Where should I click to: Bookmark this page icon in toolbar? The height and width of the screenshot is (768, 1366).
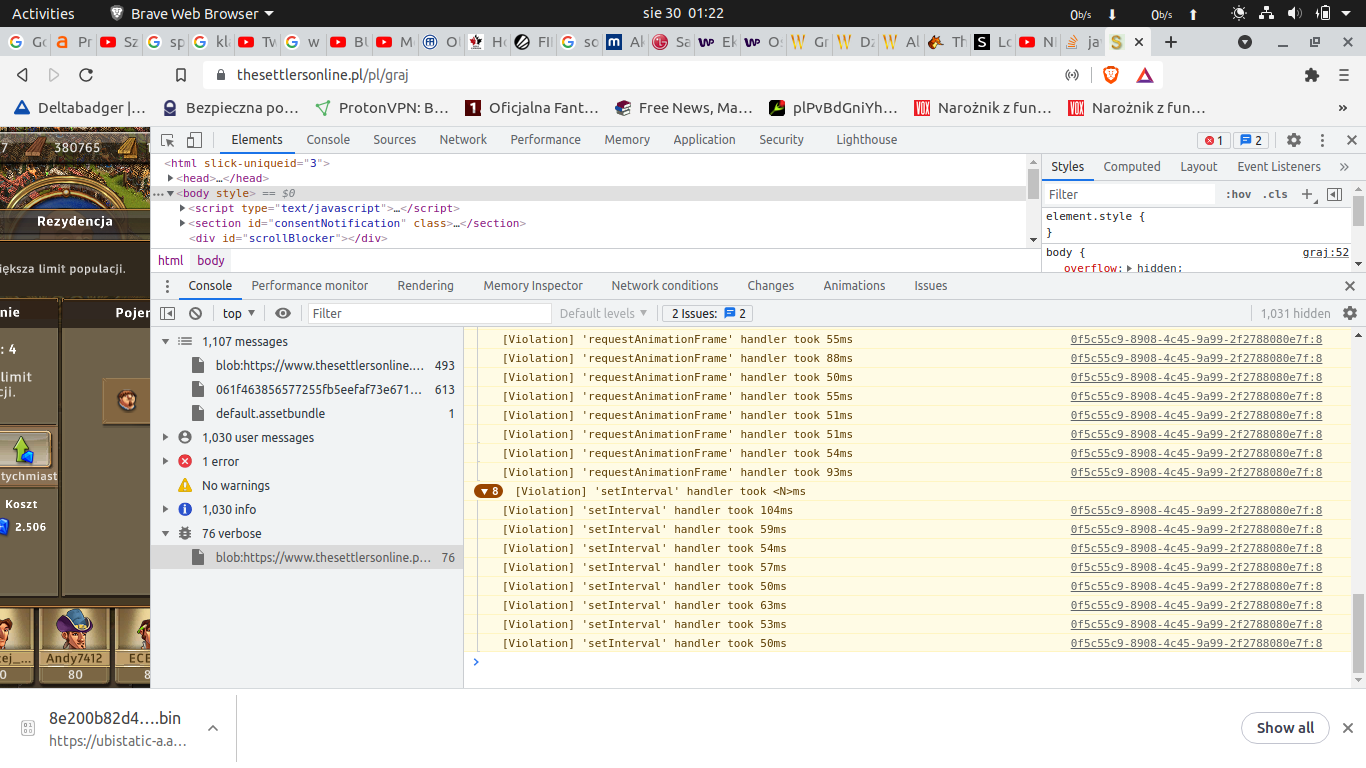tap(181, 75)
